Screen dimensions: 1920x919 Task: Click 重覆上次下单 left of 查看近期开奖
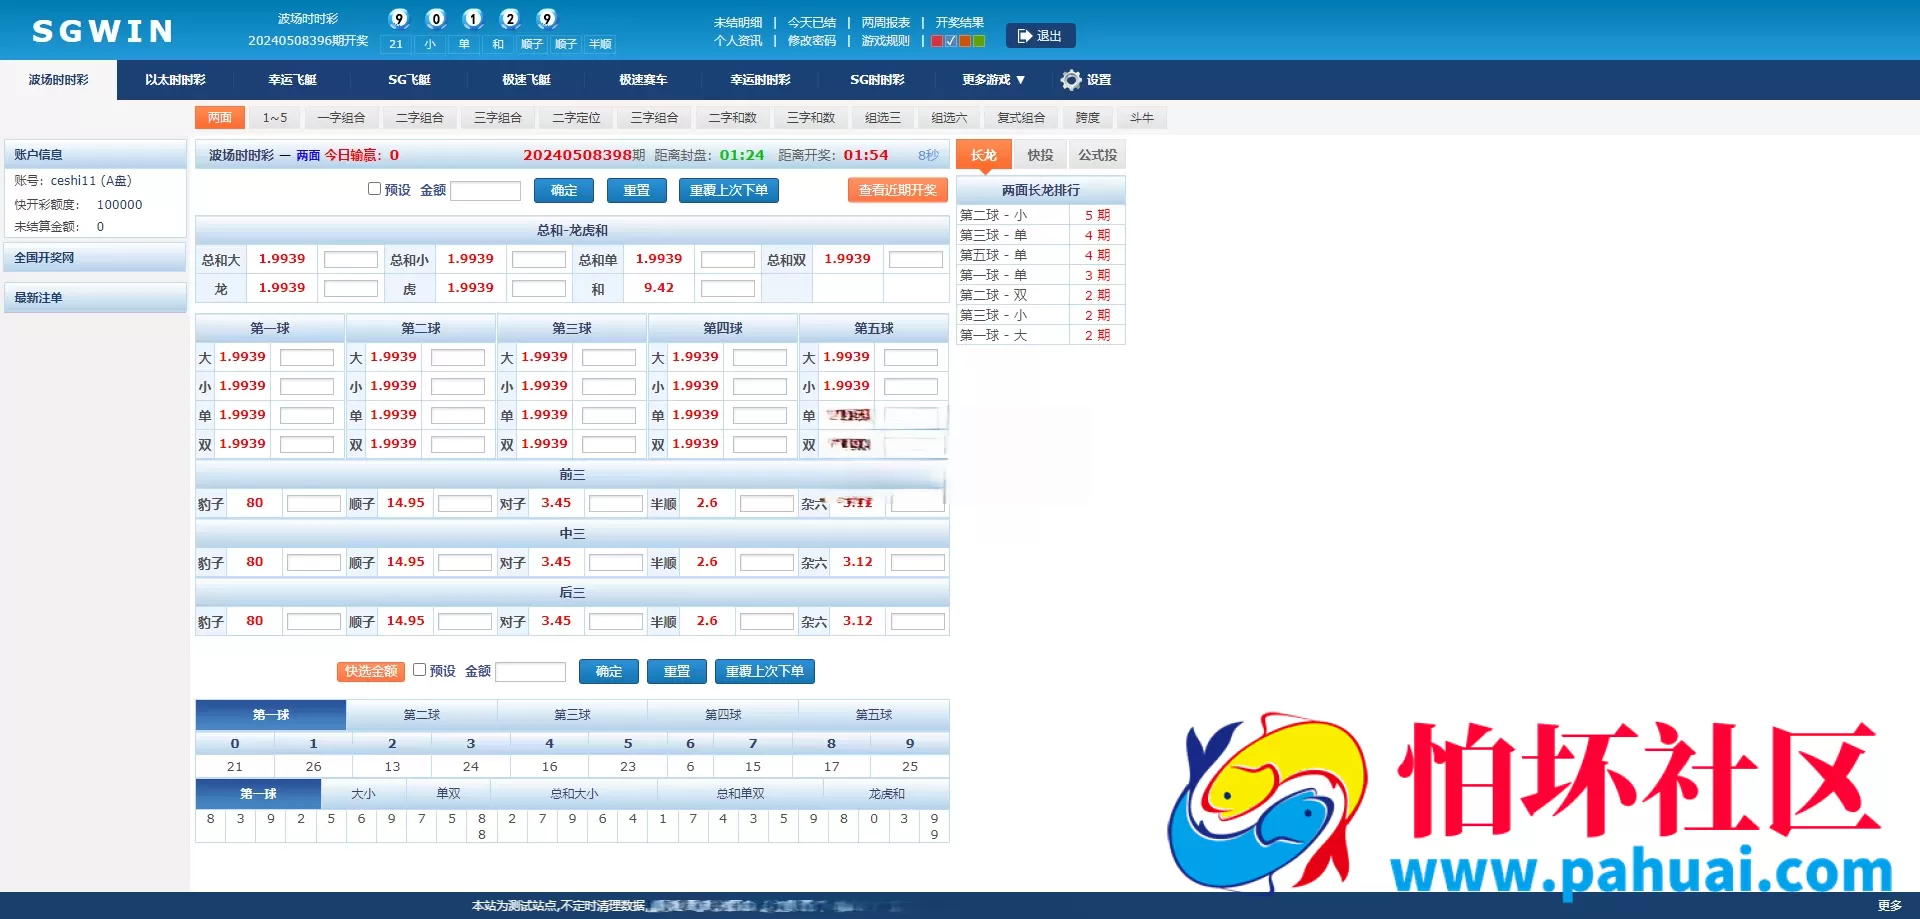point(729,190)
